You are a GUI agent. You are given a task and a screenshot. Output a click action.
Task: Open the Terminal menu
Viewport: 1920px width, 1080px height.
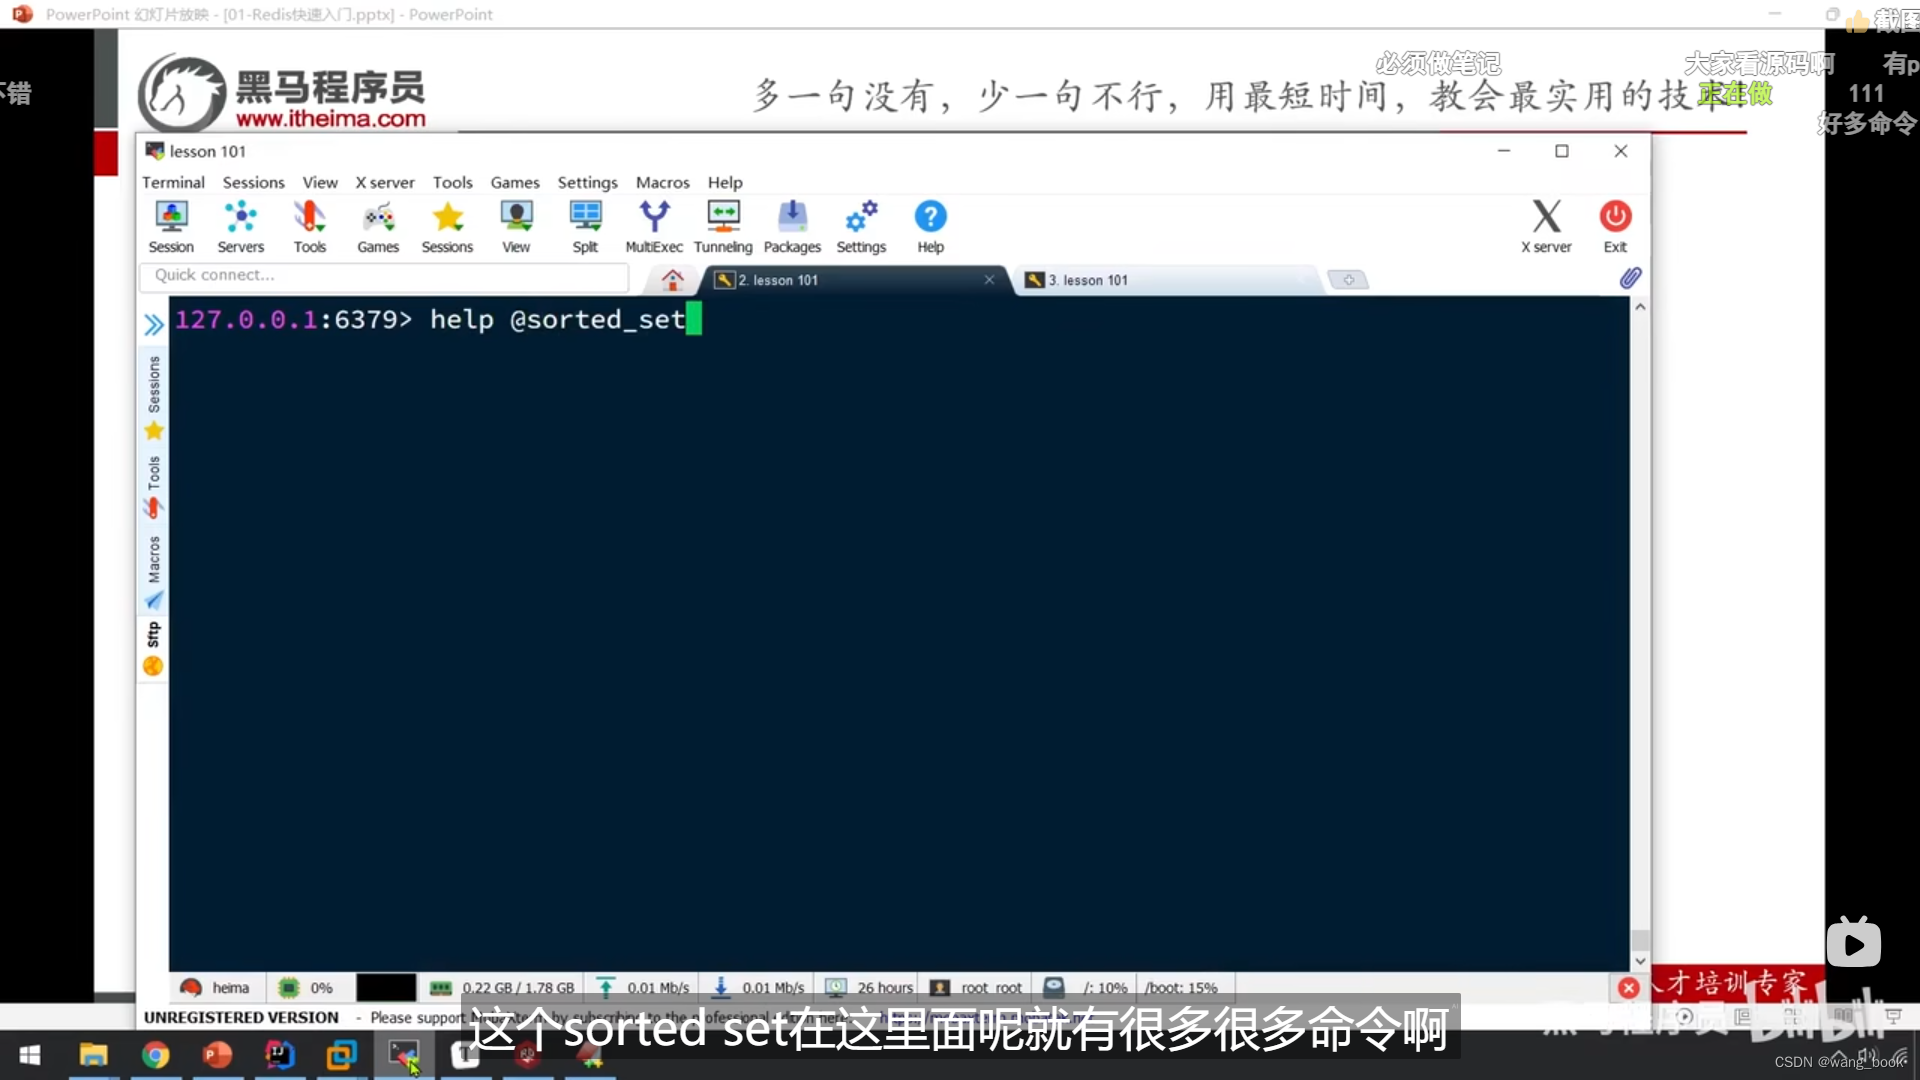point(172,182)
